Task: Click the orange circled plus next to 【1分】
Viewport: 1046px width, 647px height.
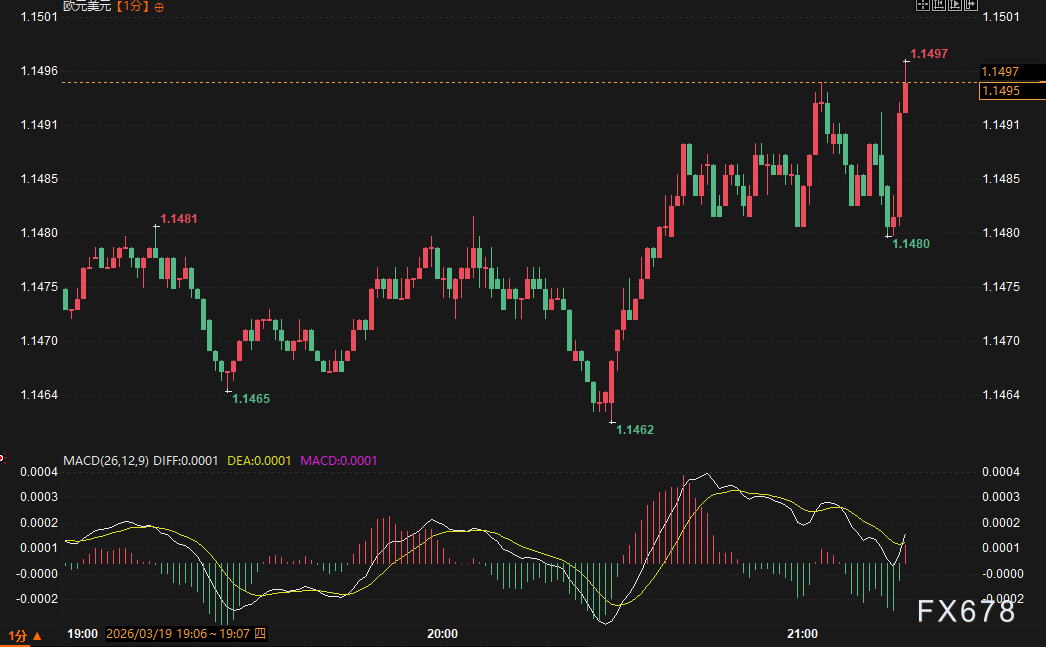Action: pyautogui.click(x=159, y=7)
